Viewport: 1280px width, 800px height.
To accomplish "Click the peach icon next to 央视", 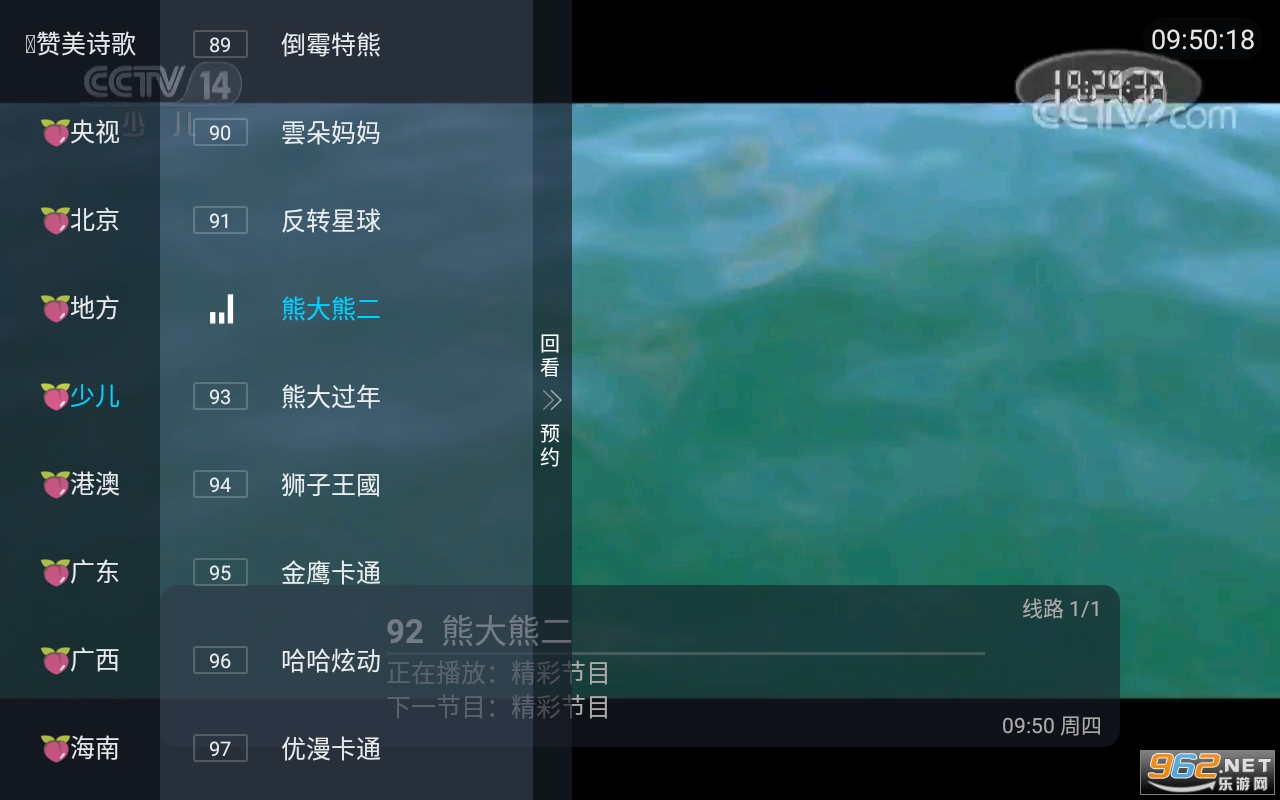I will [54, 133].
